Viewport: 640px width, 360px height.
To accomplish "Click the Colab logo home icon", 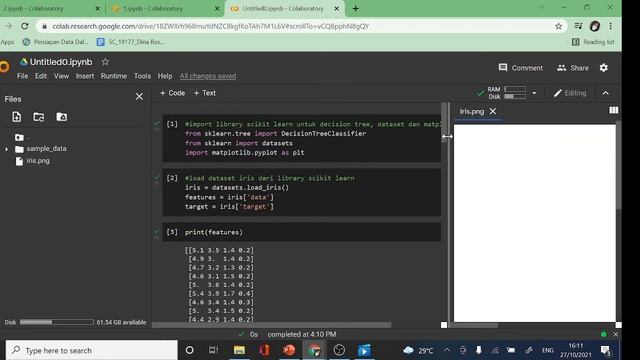I will tap(4, 67).
